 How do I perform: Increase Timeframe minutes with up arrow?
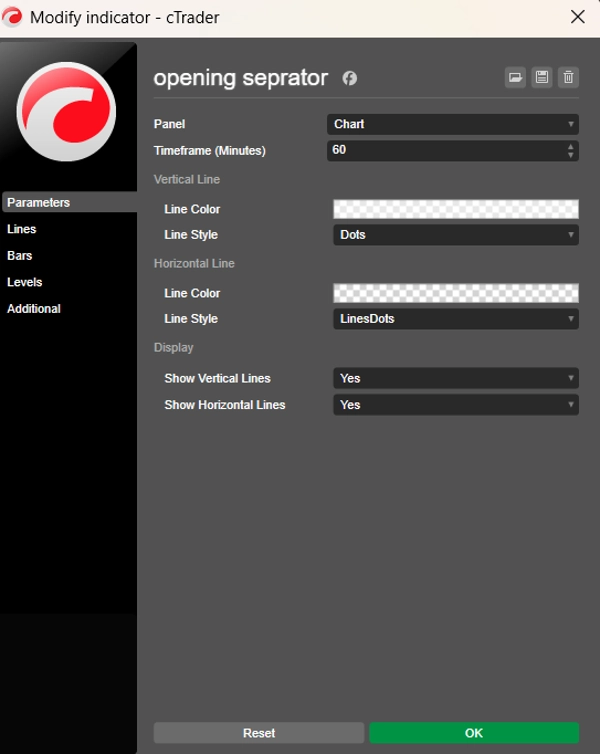571,146
